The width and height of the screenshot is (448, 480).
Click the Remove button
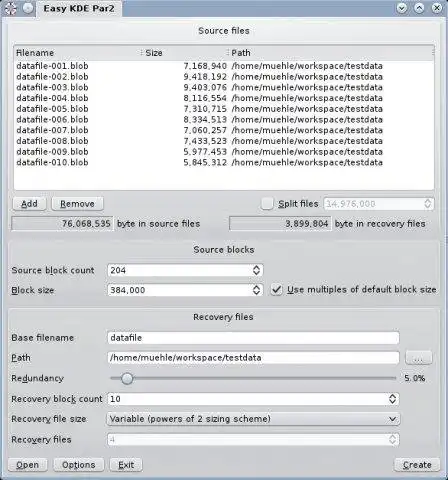77,204
